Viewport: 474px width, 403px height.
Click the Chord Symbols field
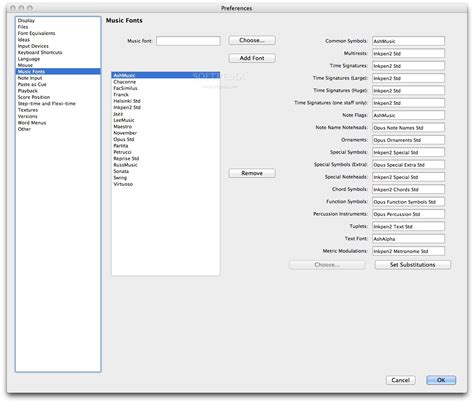[408, 189]
